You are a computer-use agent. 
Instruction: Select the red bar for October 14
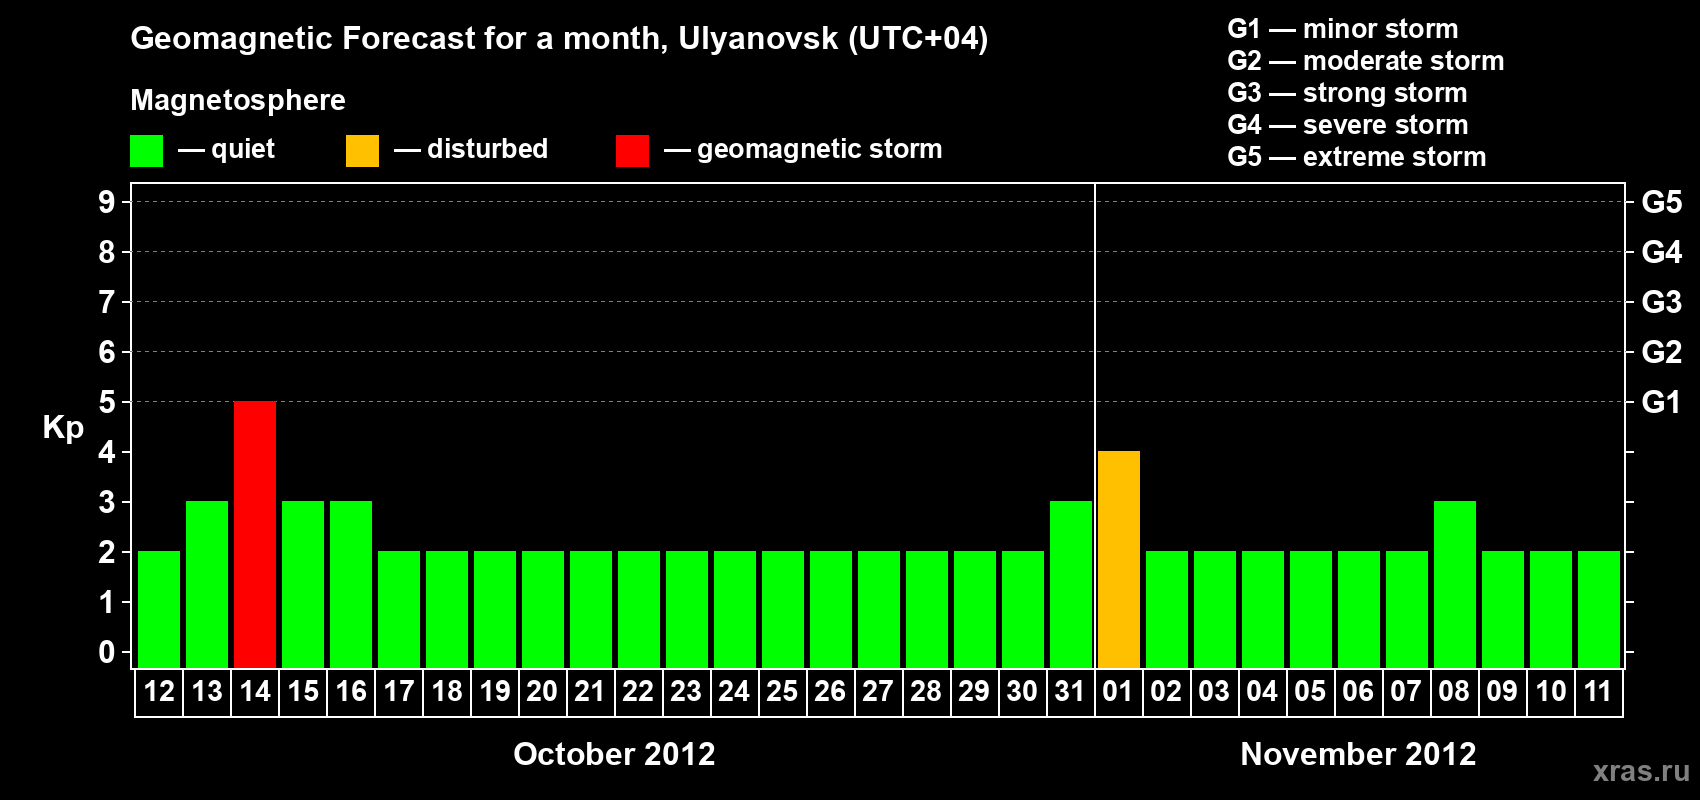pyautogui.click(x=255, y=534)
